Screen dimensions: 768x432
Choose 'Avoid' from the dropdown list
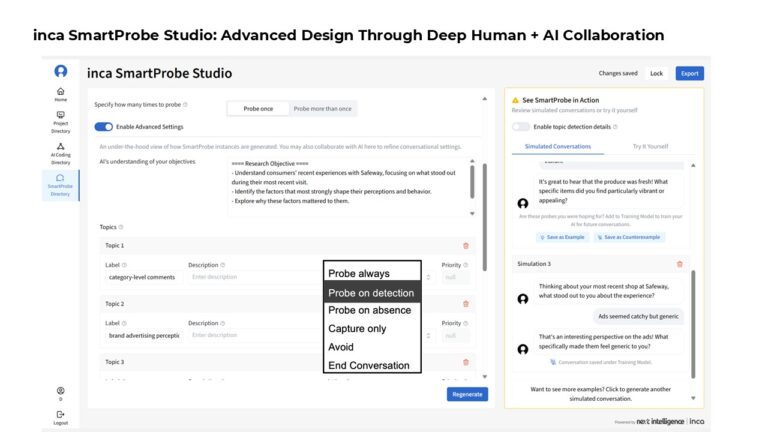coord(372,347)
